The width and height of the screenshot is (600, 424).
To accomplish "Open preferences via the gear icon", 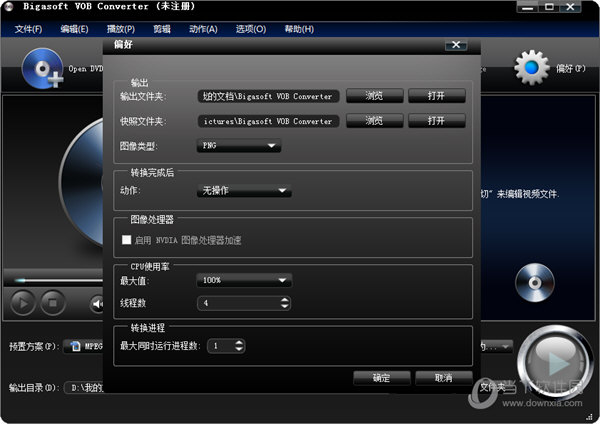I will 532,68.
